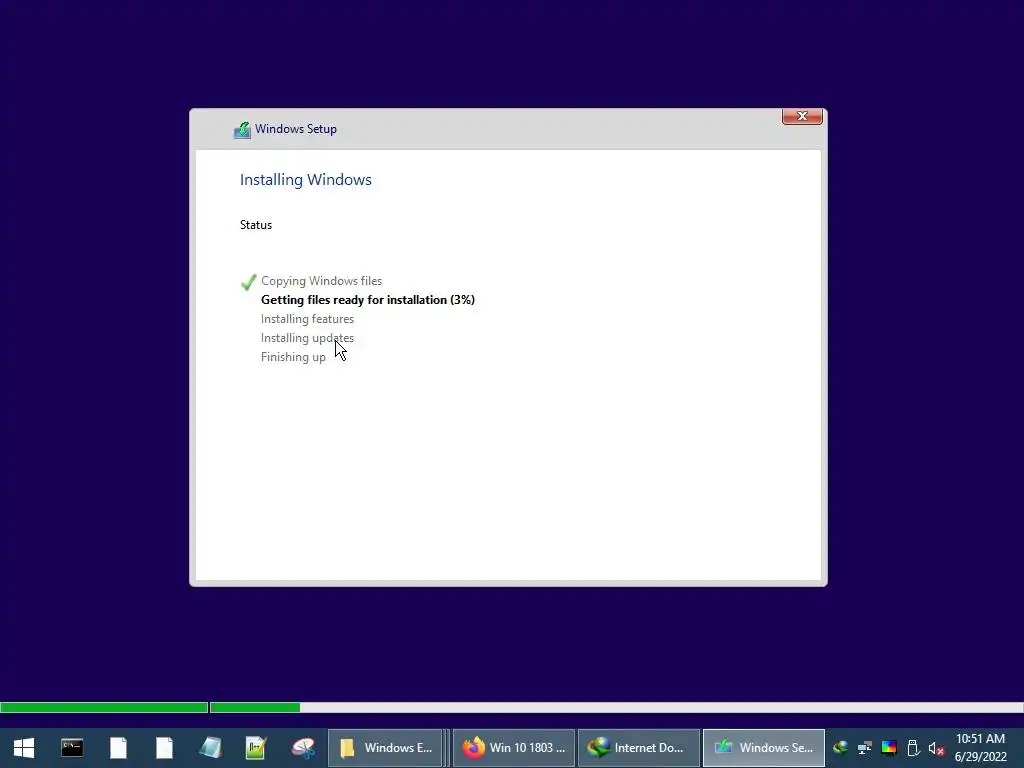Click the second partially filled progress segment
Viewport: 1024px width, 768px height.
tap(255, 707)
